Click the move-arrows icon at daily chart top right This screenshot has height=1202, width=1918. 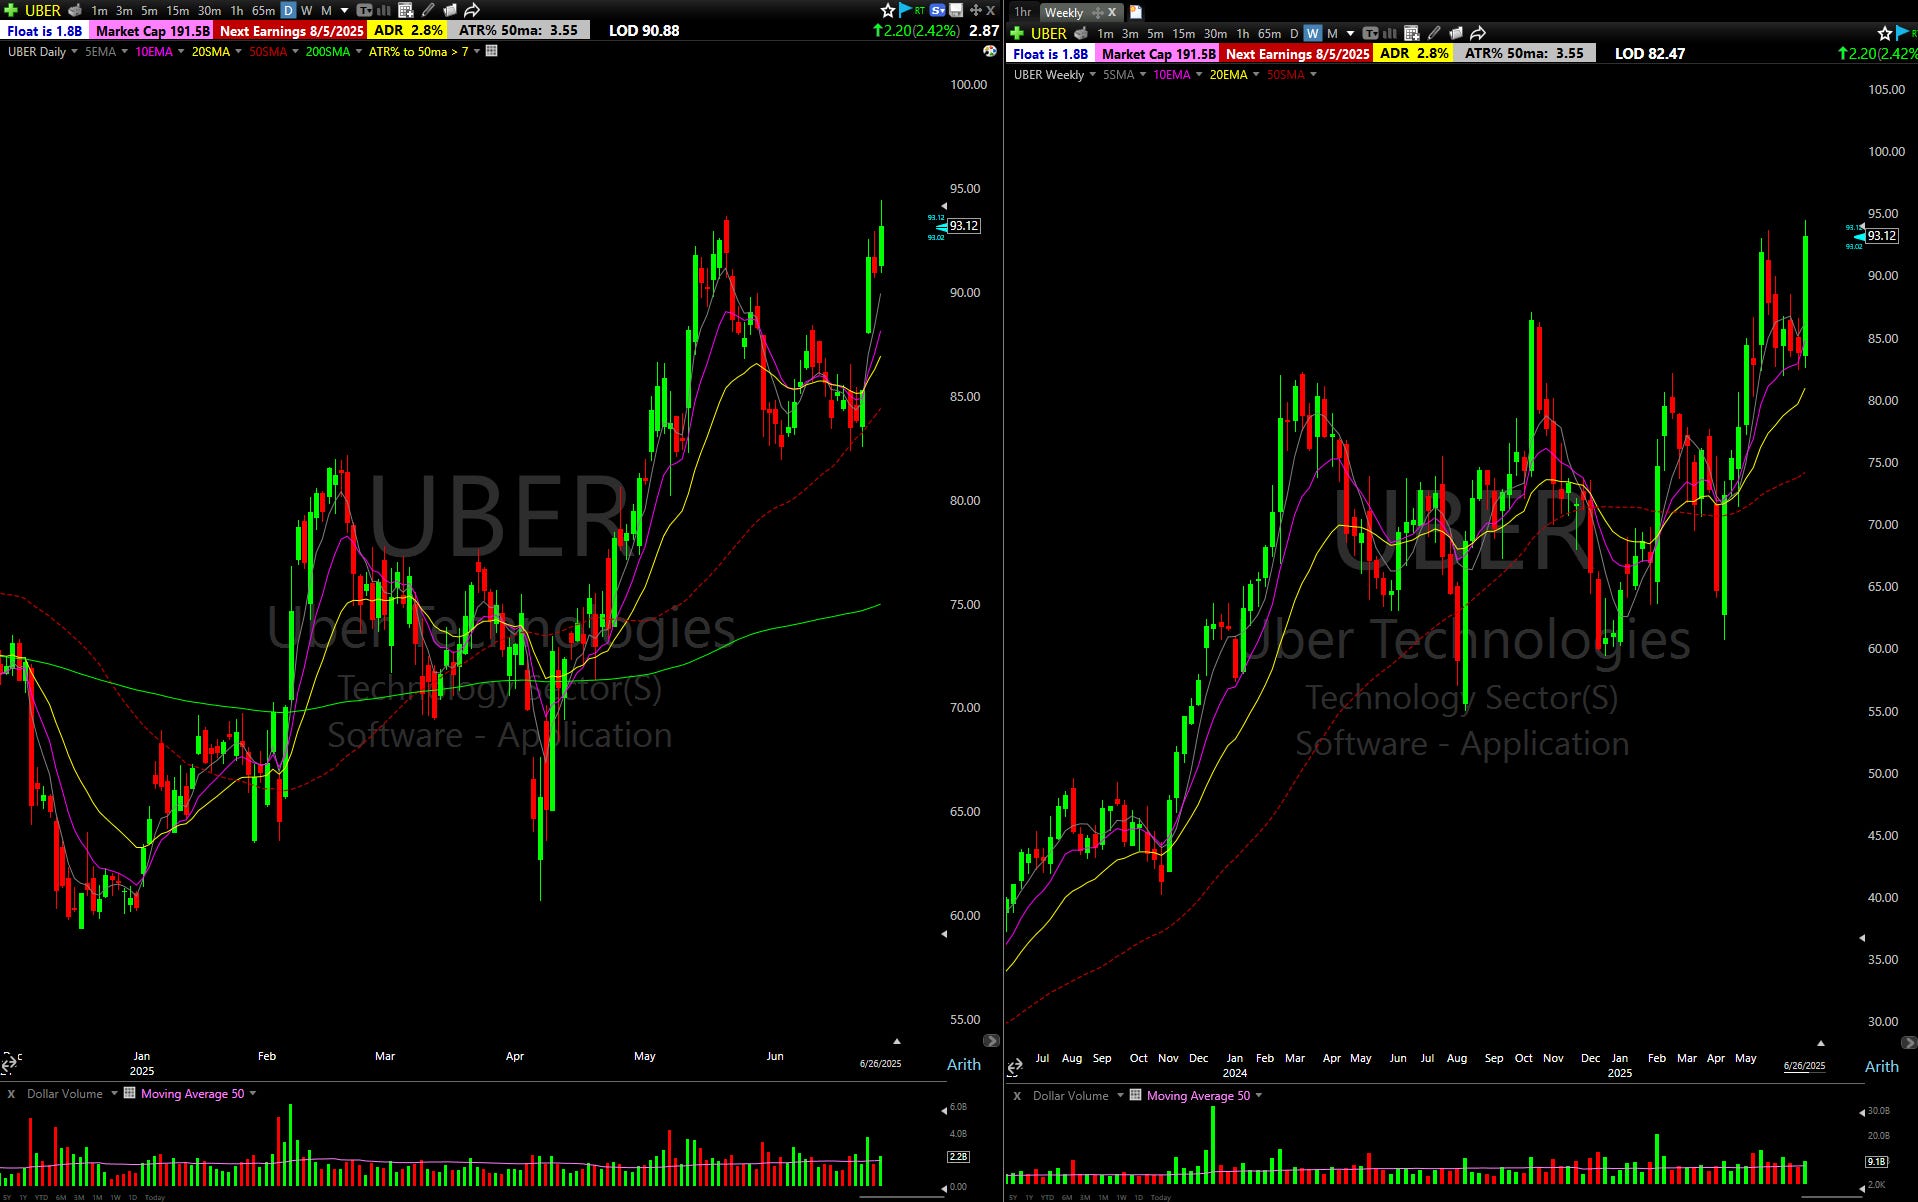tap(975, 10)
